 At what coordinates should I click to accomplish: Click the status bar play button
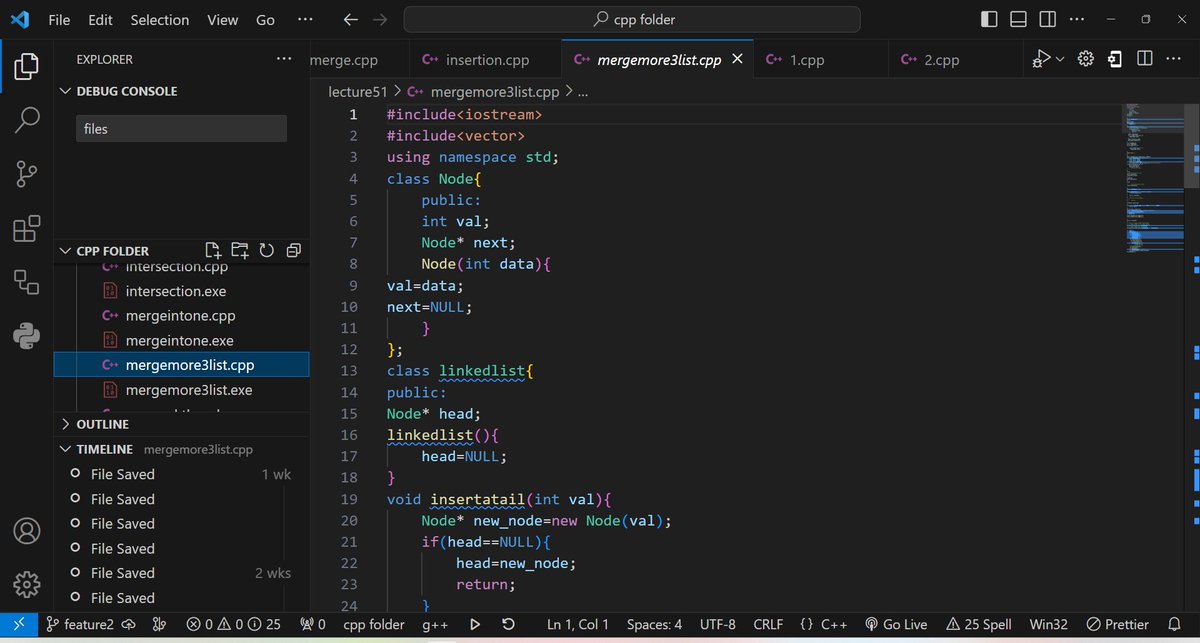click(x=475, y=624)
